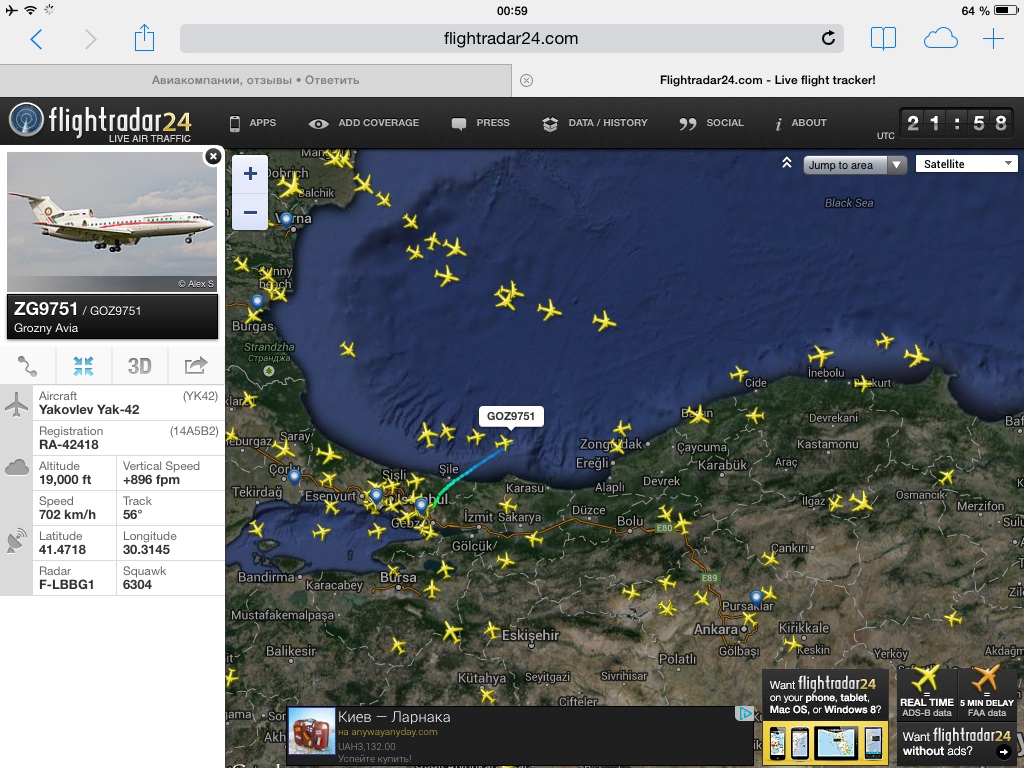Close the ZG9751 flight info panel

[x=213, y=156]
